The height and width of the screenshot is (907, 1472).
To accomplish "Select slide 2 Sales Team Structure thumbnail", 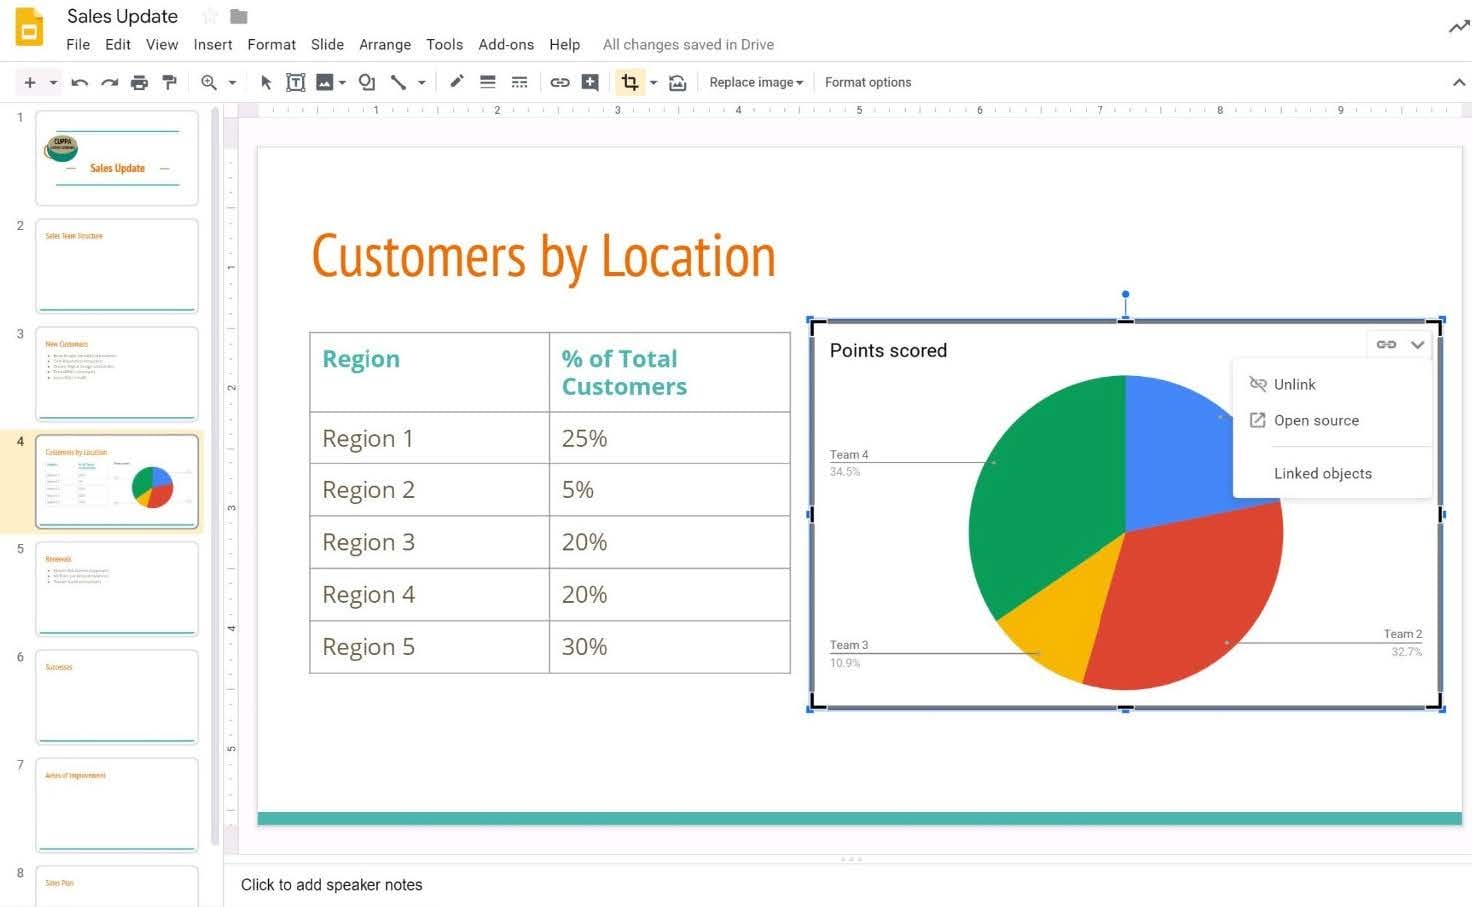I will tap(117, 266).
